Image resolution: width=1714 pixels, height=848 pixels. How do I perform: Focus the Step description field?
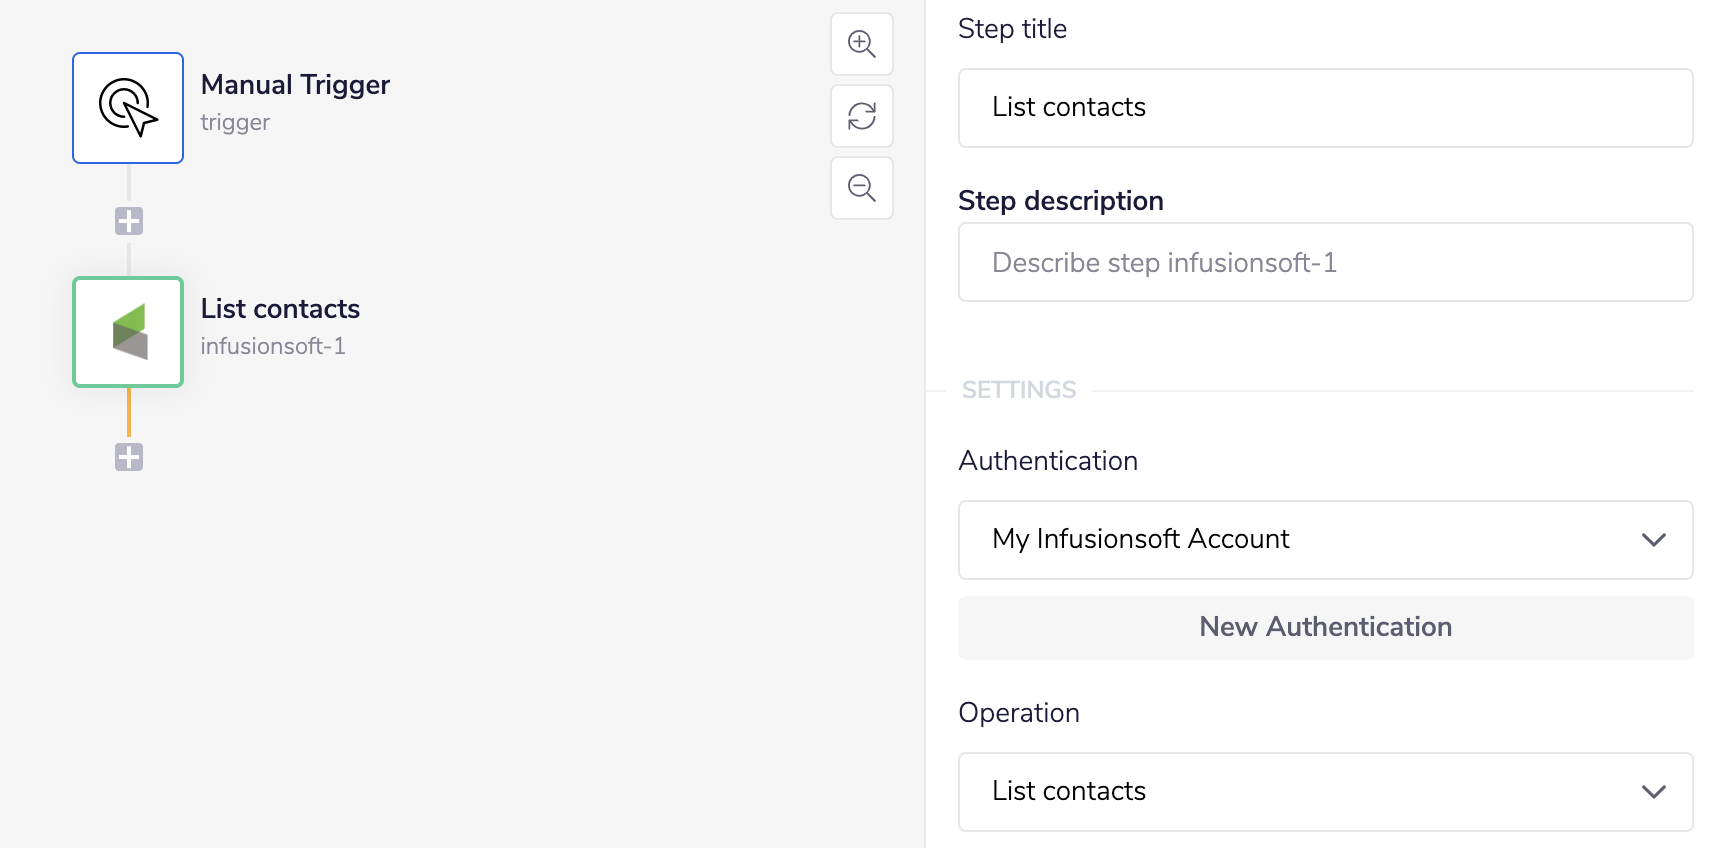pyautogui.click(x=1325, y=262)
